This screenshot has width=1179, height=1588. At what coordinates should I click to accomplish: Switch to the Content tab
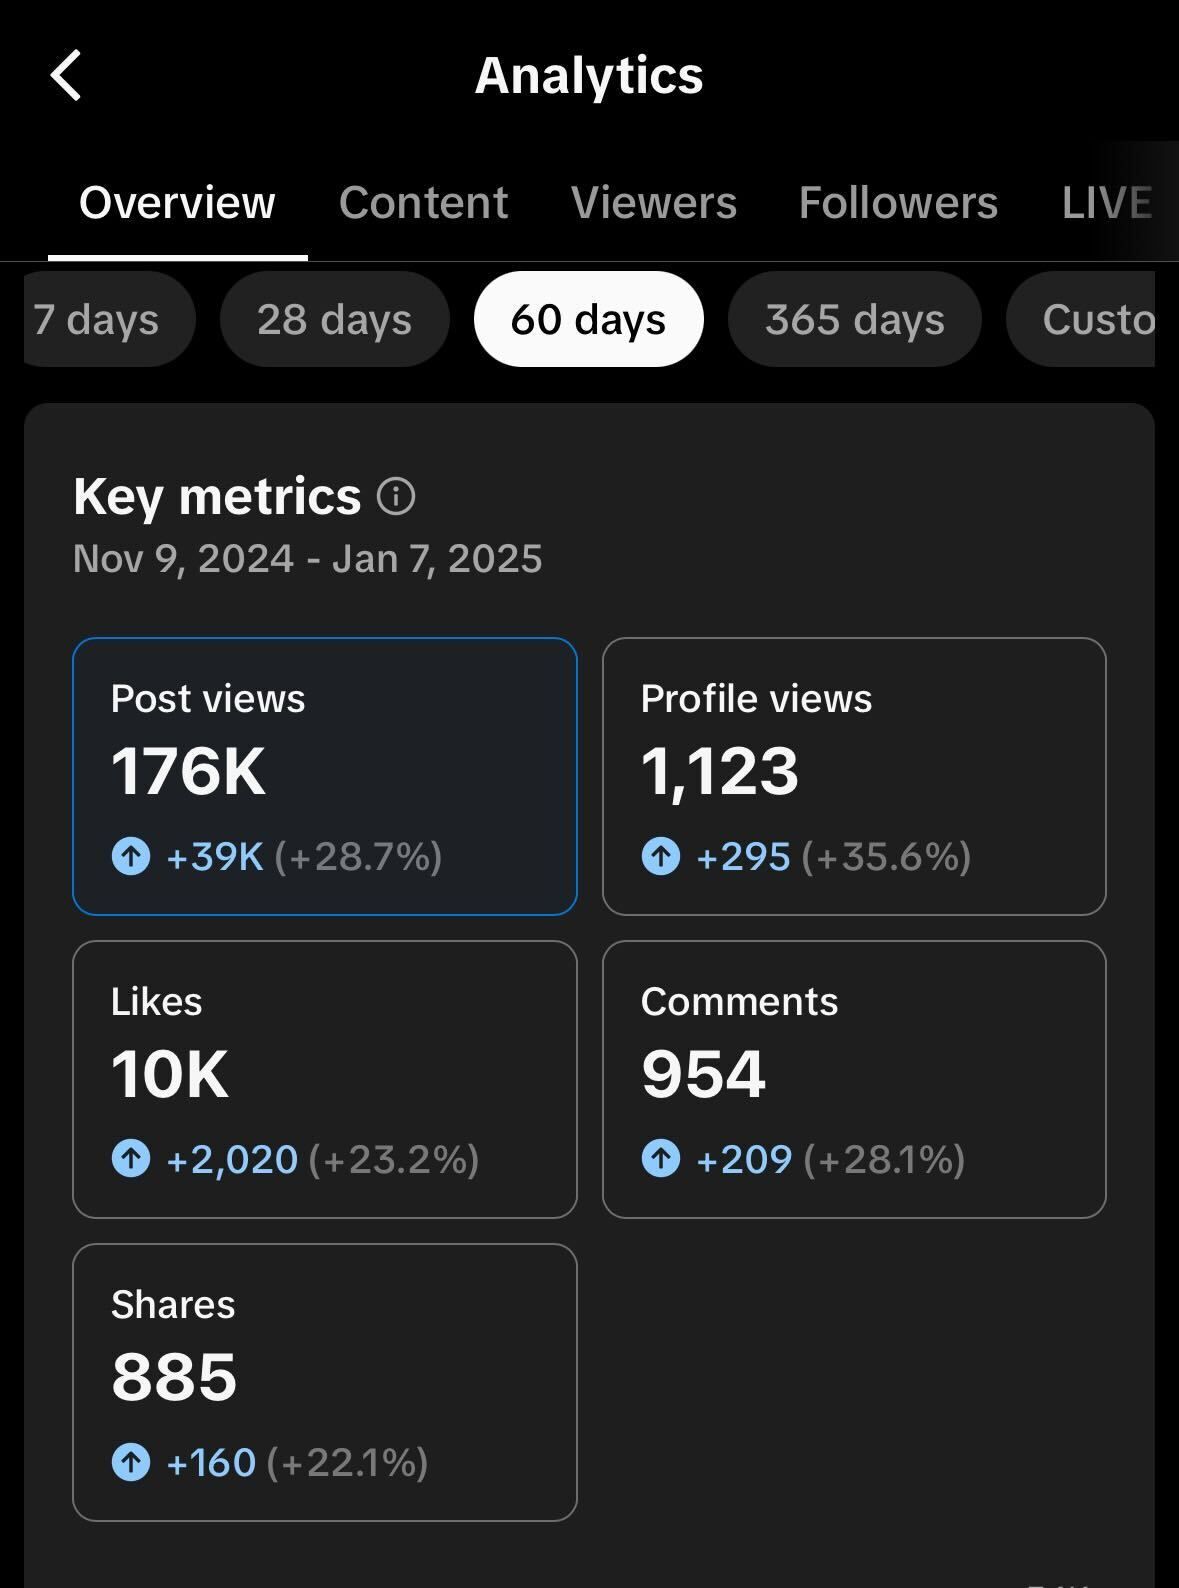[x=423, y=203]
